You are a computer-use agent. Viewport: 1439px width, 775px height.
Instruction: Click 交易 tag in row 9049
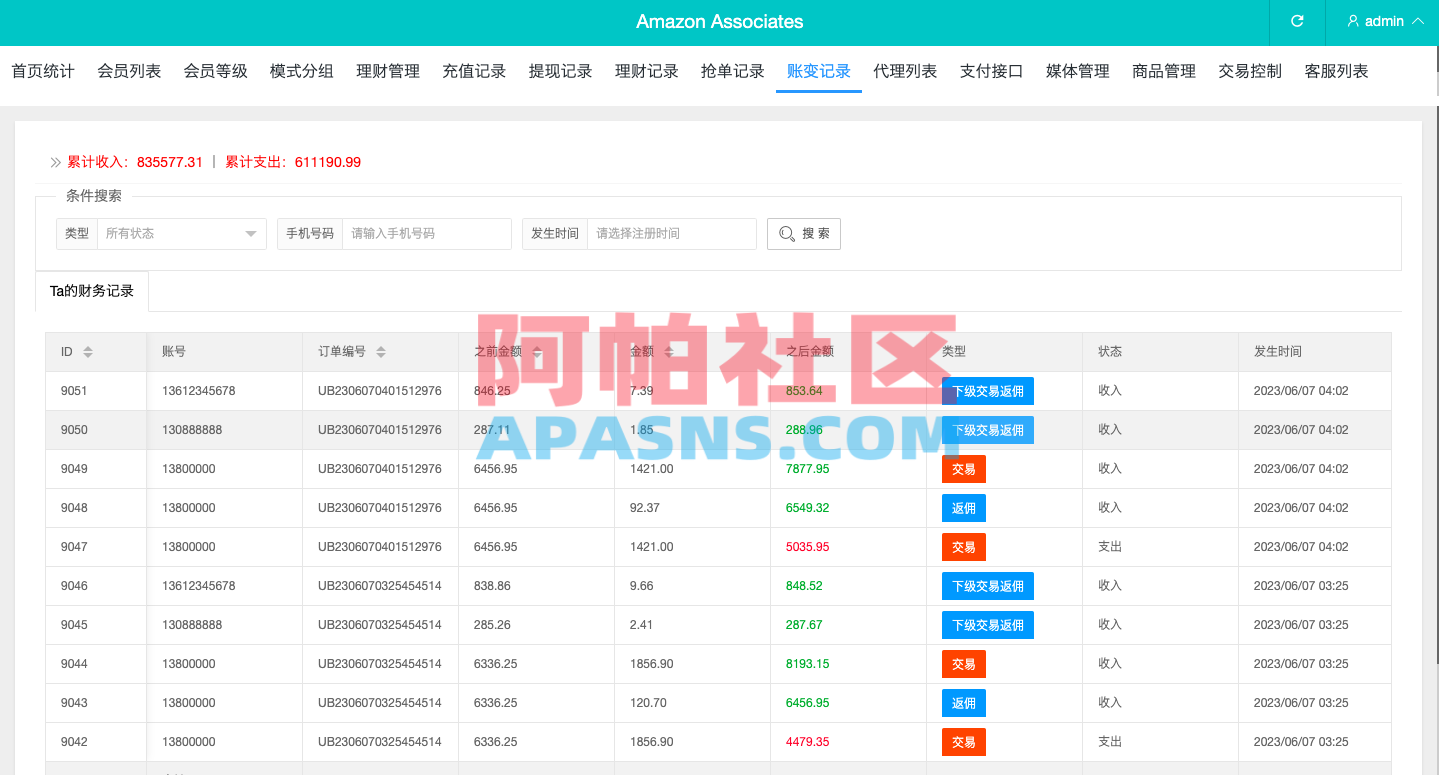964,469
